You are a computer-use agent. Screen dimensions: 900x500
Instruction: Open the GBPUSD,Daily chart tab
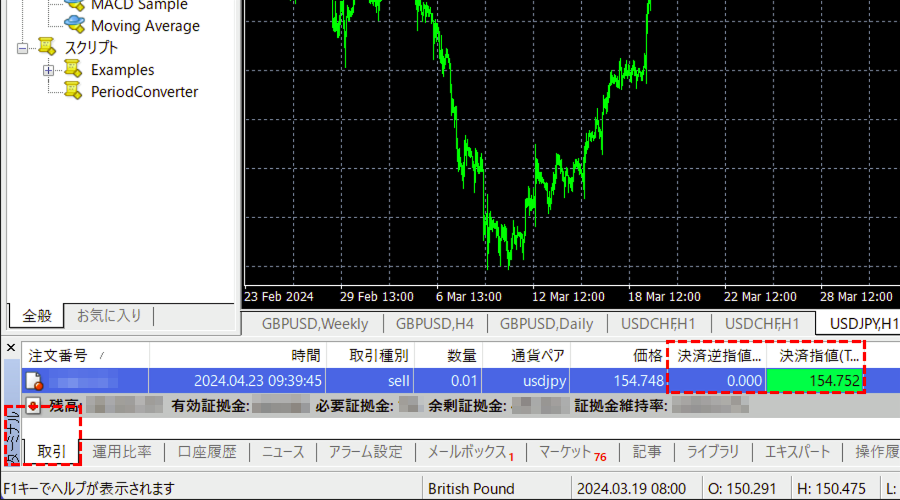coord(546,324)
